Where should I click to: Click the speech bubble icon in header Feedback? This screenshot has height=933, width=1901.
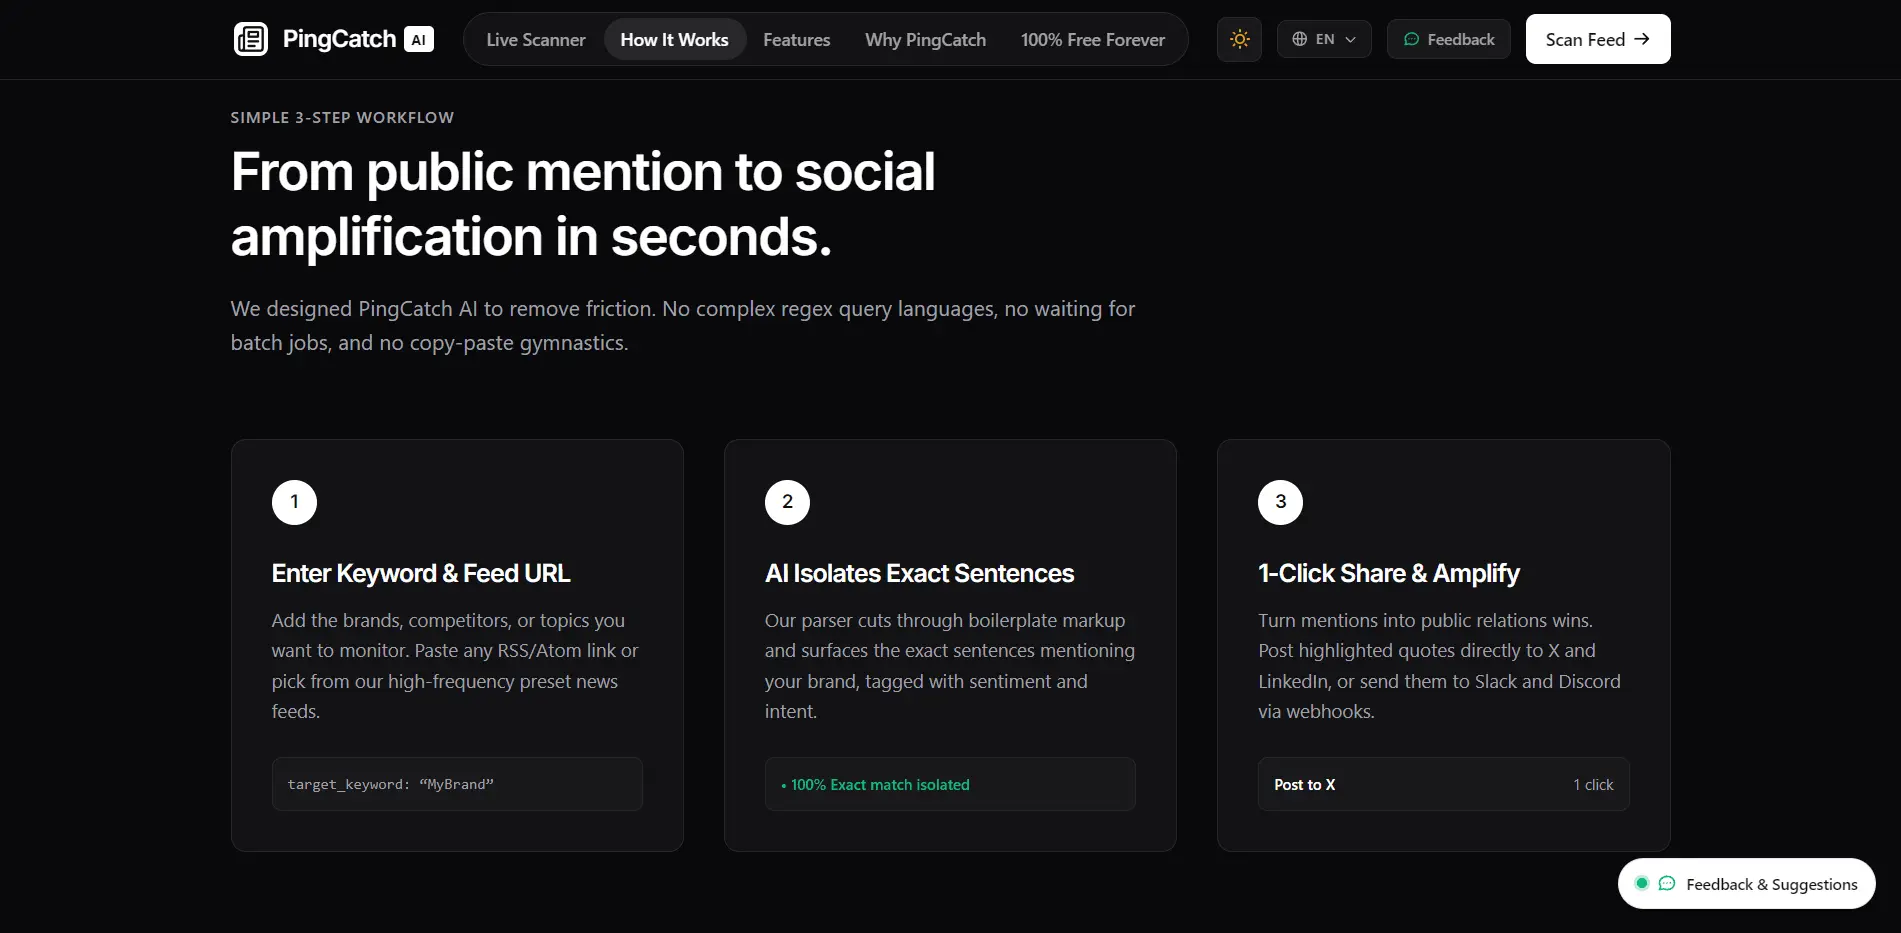click(x=1412, y=39)
